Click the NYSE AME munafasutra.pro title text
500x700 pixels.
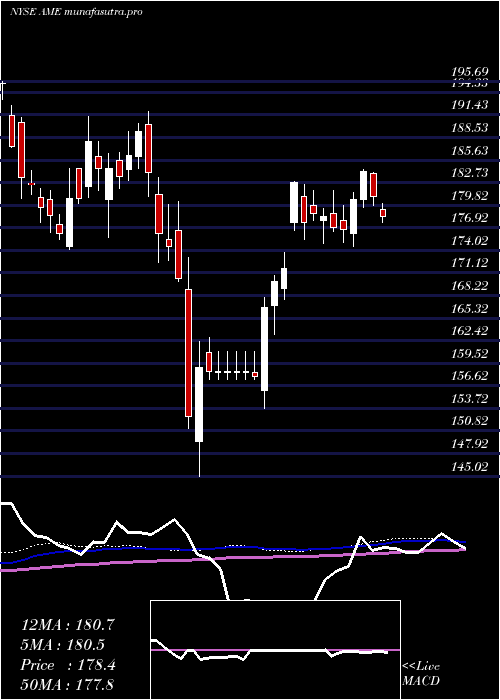(76, 12)
